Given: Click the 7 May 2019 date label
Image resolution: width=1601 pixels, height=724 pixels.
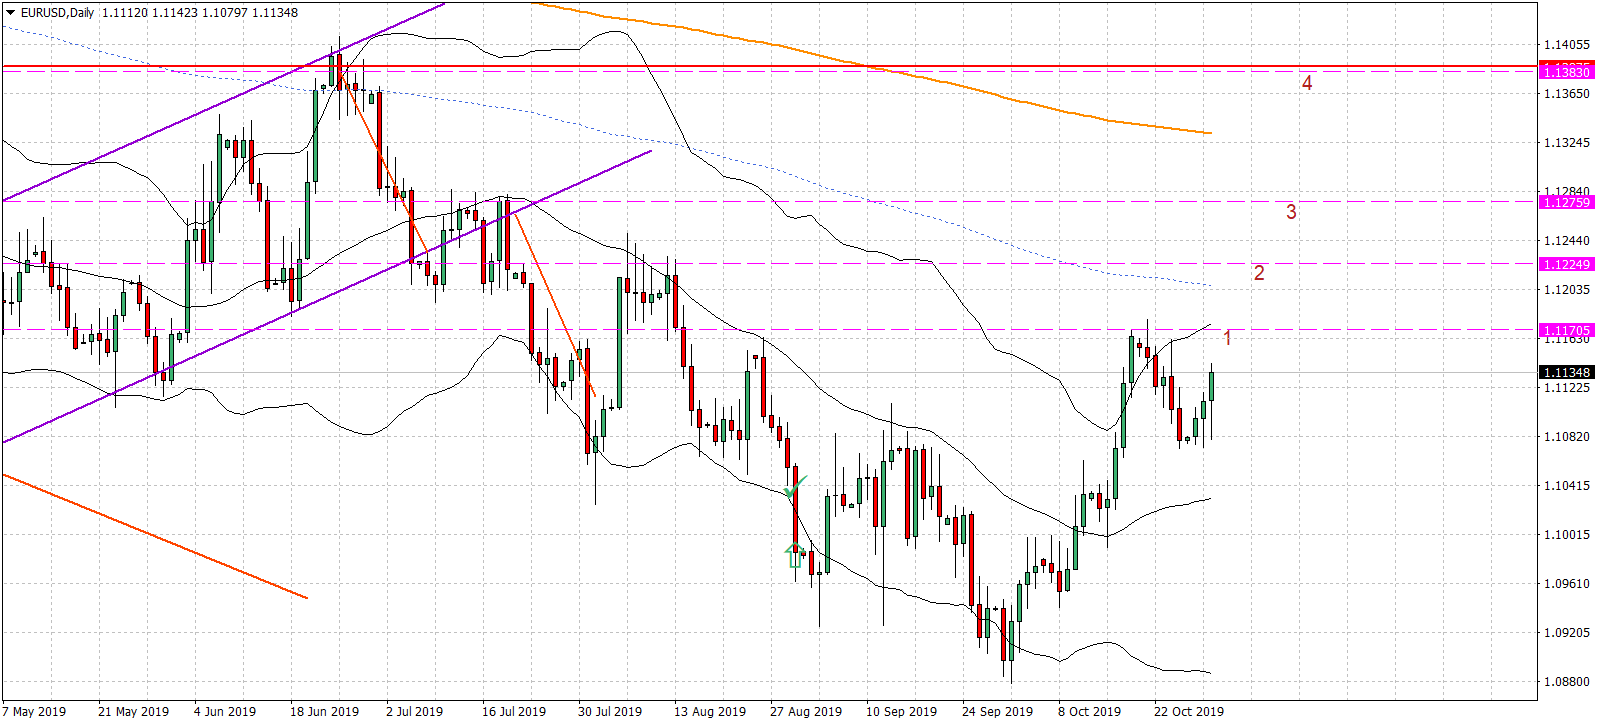Looking at the screenshot, I should 34,712.
